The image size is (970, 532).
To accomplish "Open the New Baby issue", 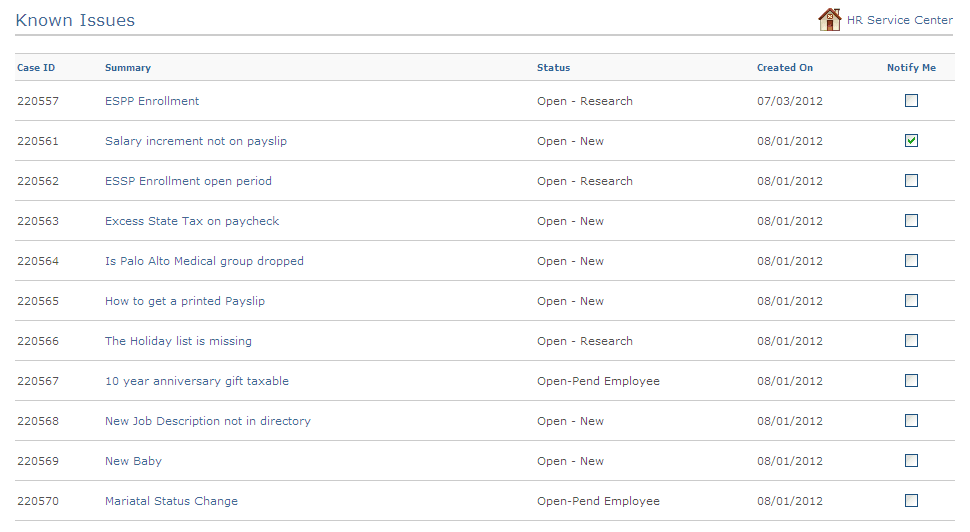I will click(x=133, y=461).
